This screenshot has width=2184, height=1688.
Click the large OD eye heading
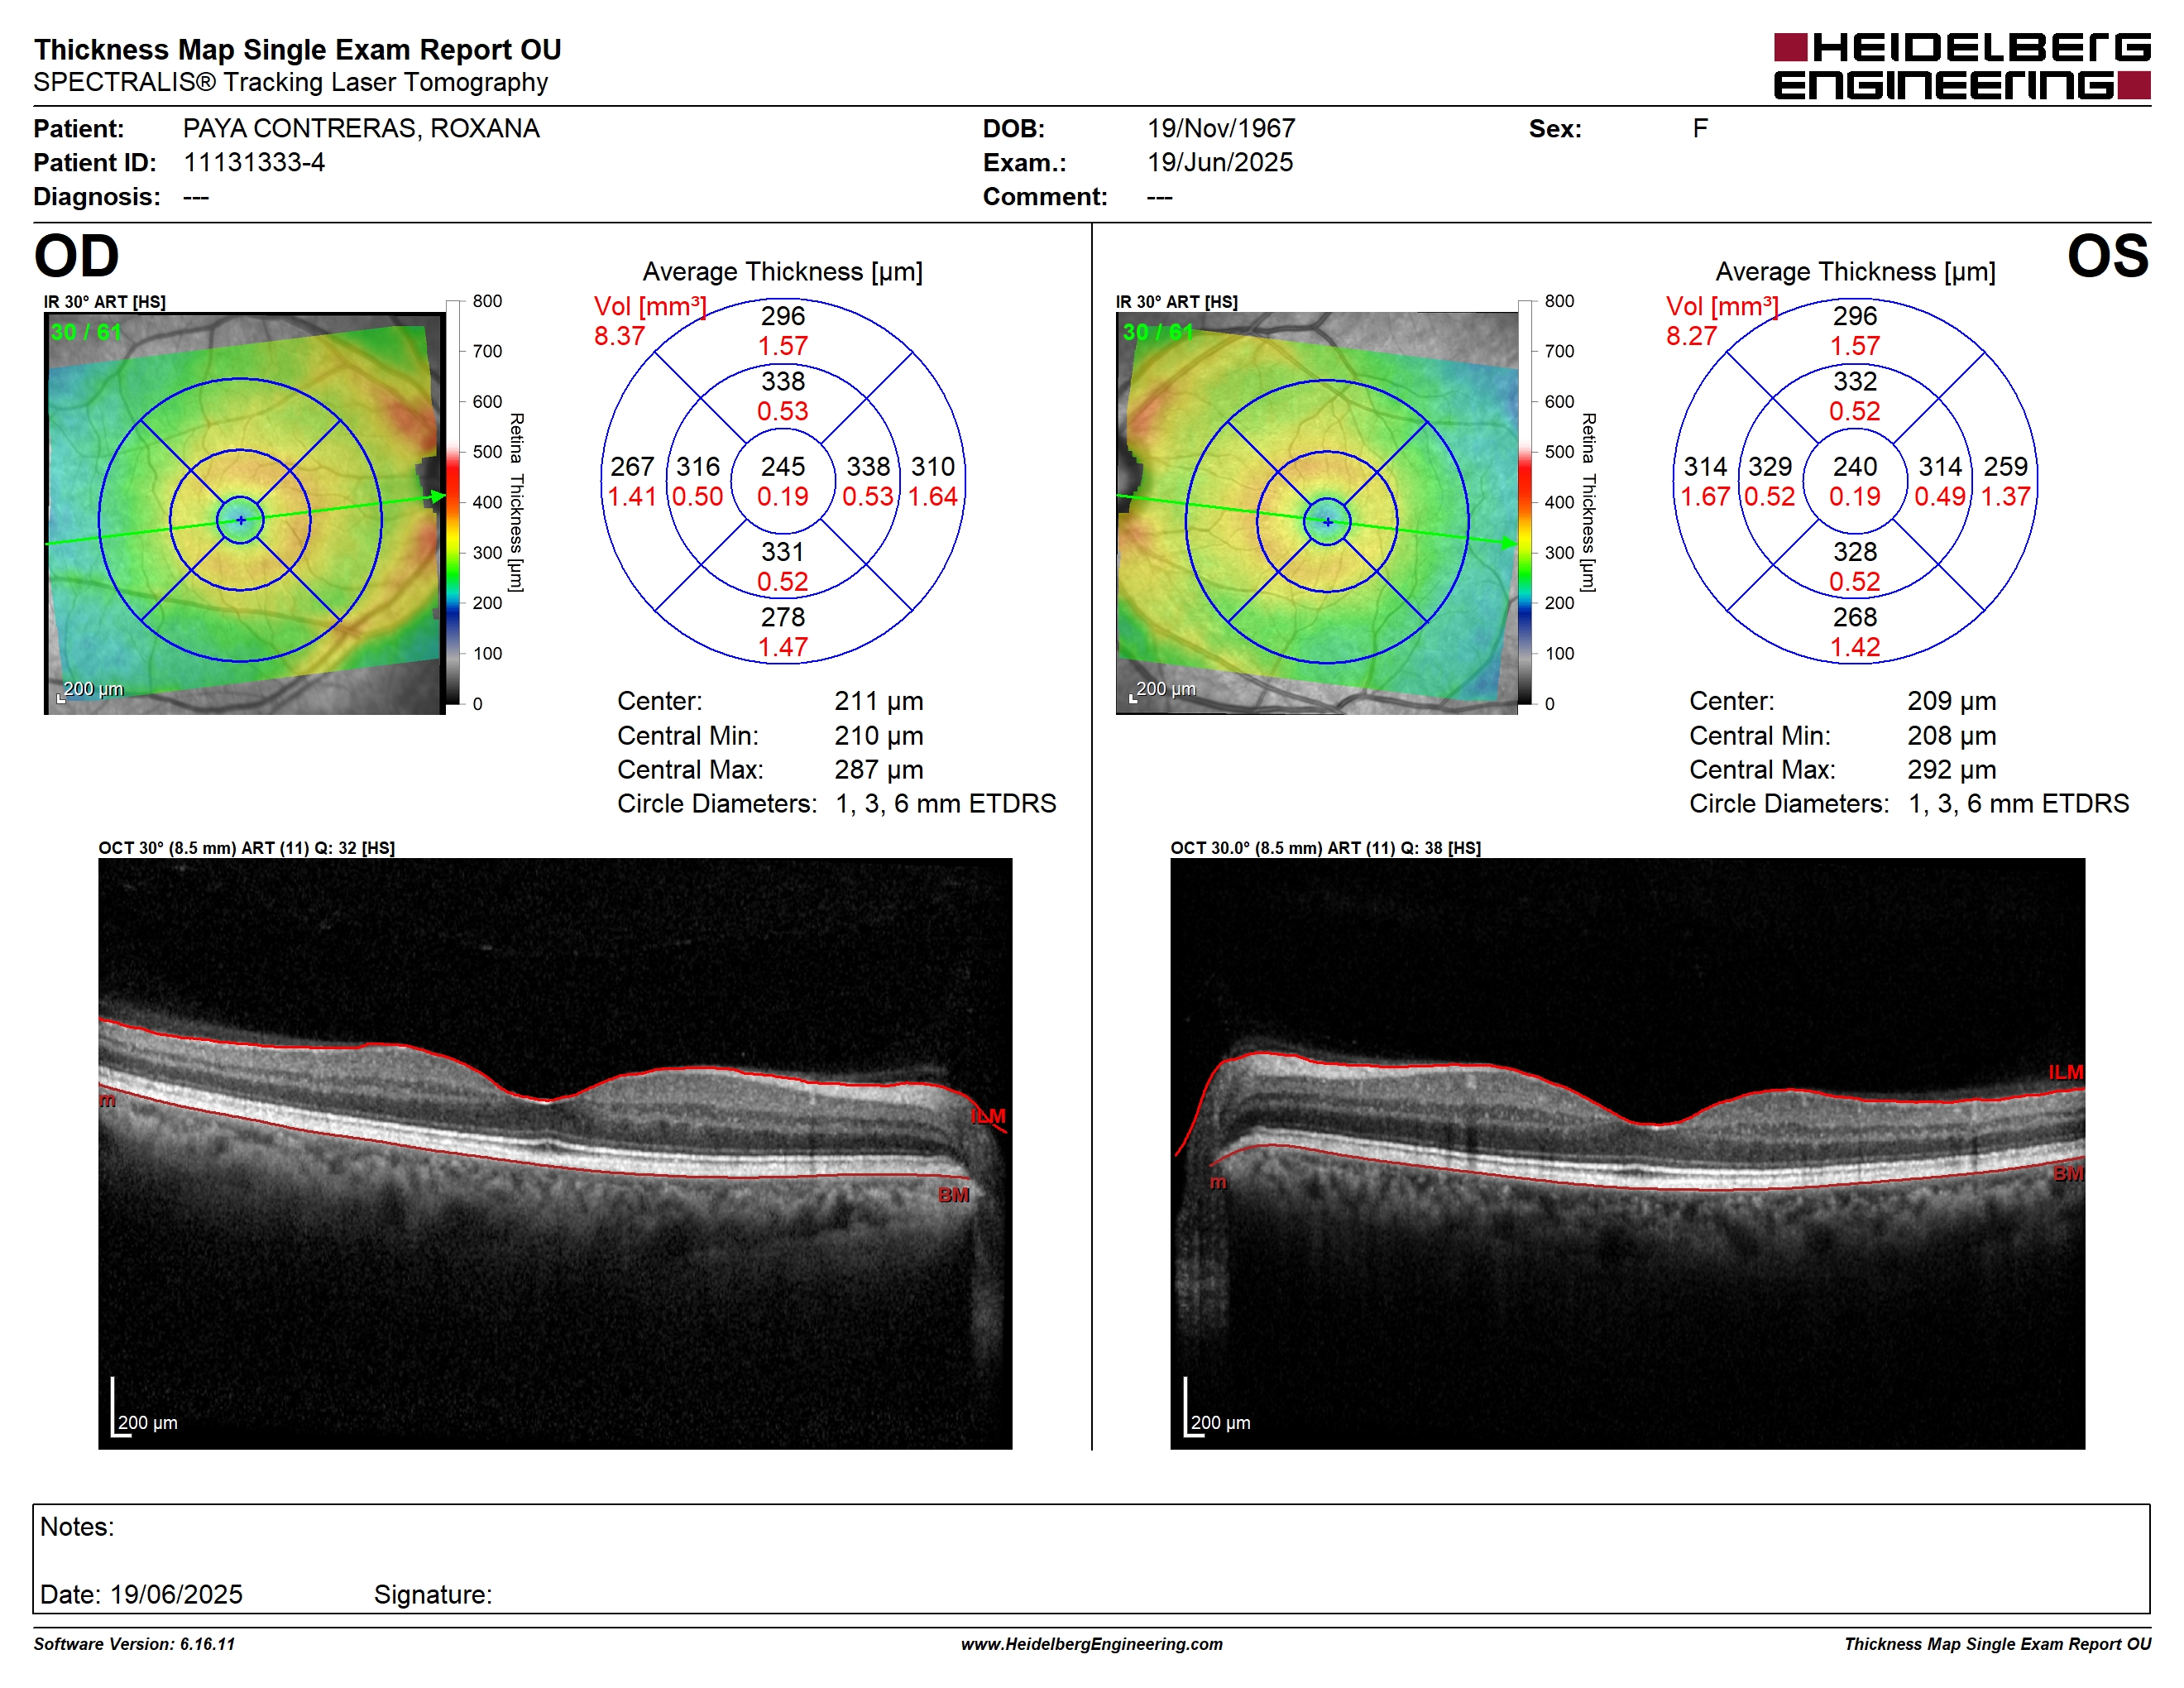pyautogui.click(x=77, y=256)
